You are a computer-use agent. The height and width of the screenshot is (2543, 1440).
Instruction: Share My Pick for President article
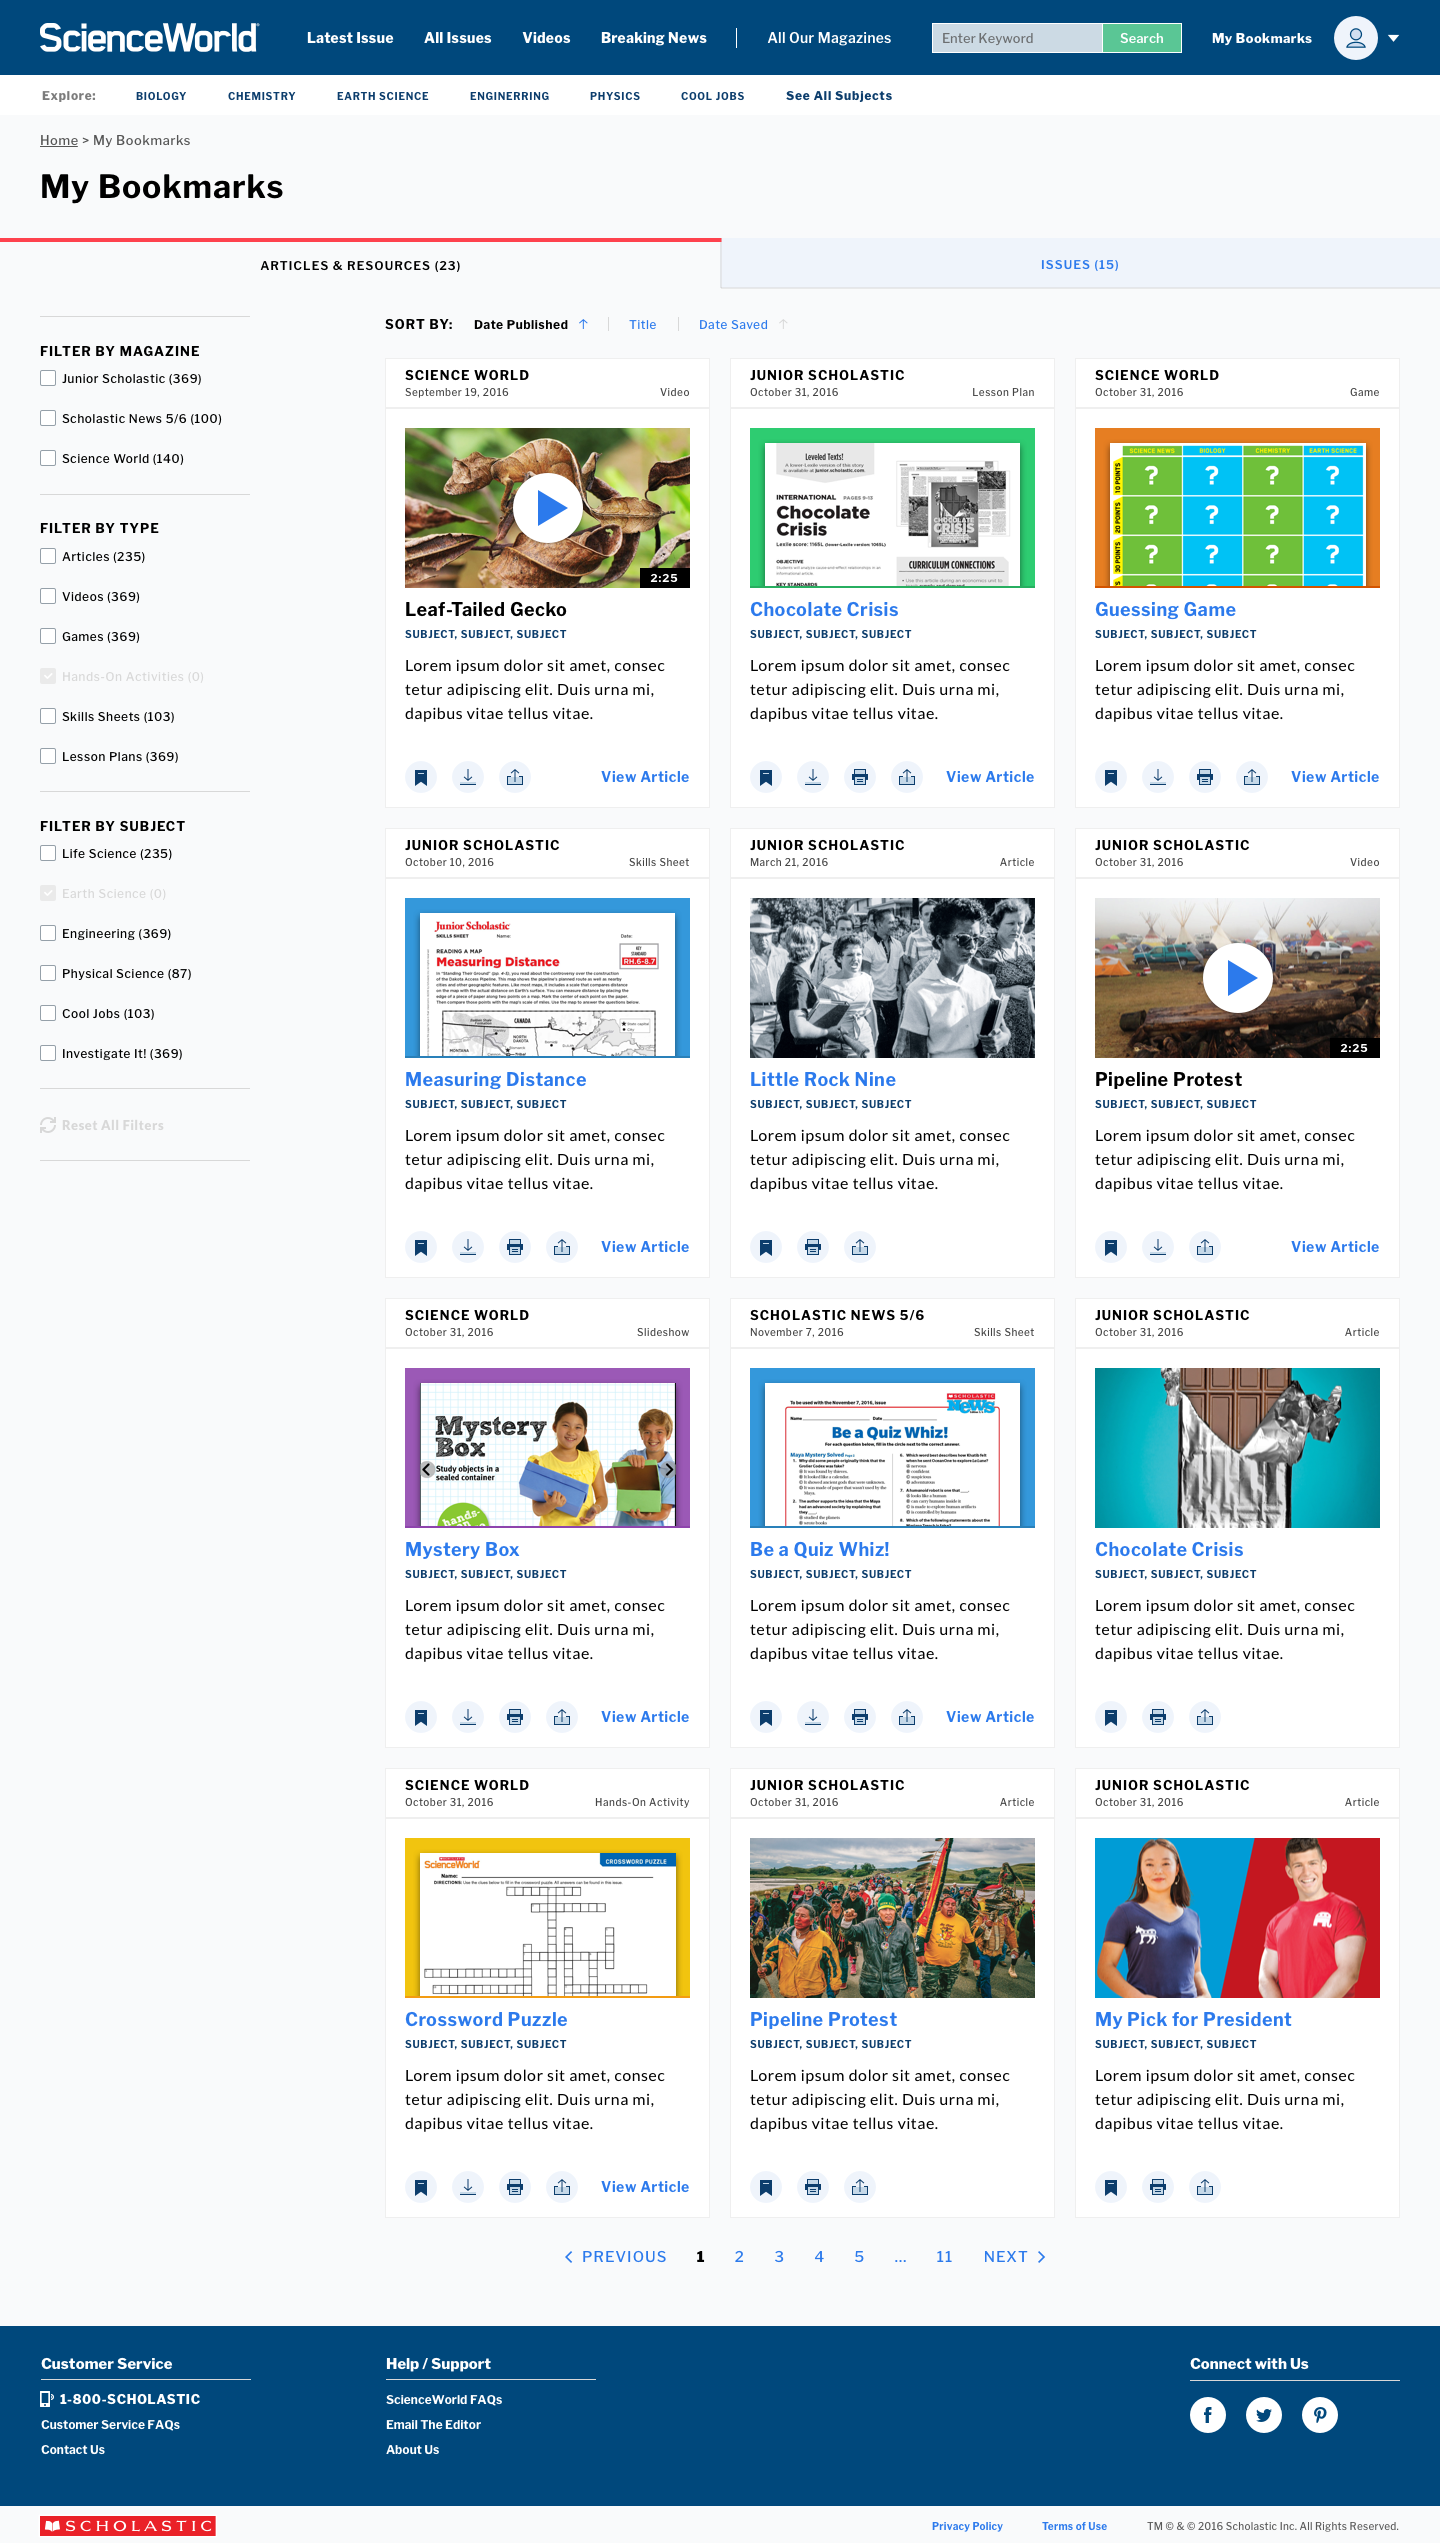(x=1205, y=2187)
